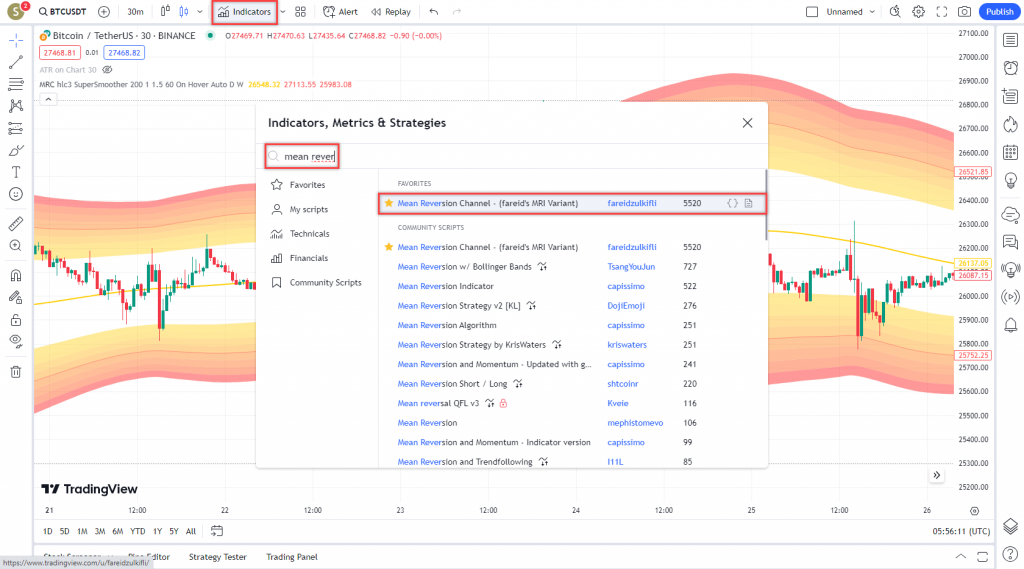Select Financials category
Viewport: 1024px width, 569px height.
(300, 258)
